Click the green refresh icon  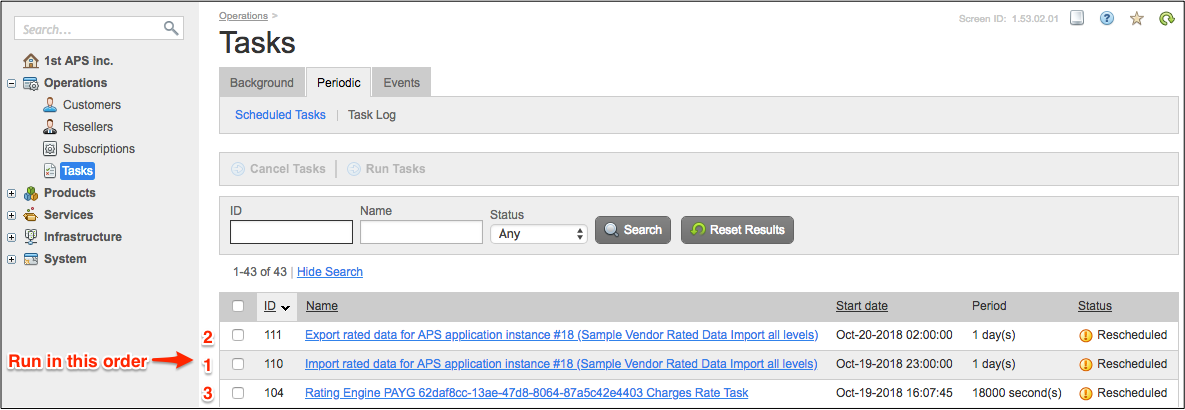click(1166, 18)
